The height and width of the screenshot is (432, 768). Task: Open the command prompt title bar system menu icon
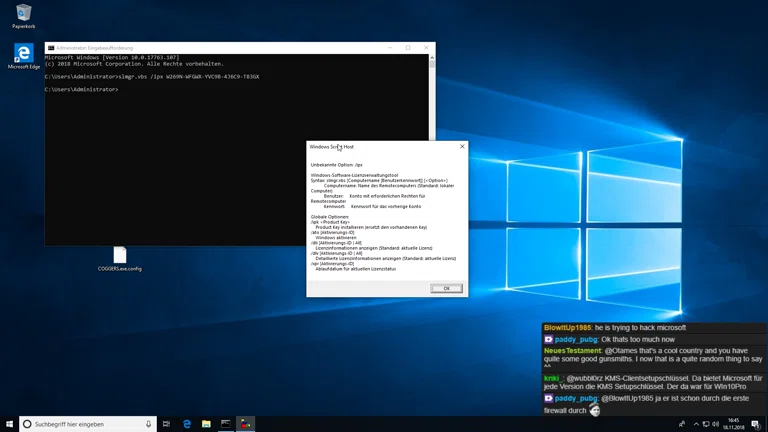pos(51,48)
